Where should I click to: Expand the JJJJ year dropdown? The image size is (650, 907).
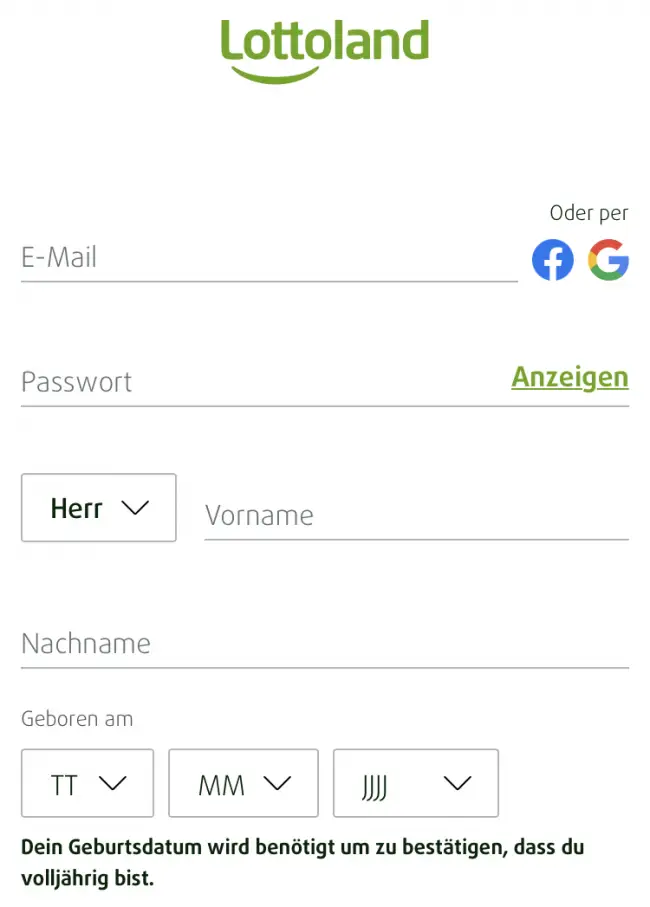click(x=415, y=784)
